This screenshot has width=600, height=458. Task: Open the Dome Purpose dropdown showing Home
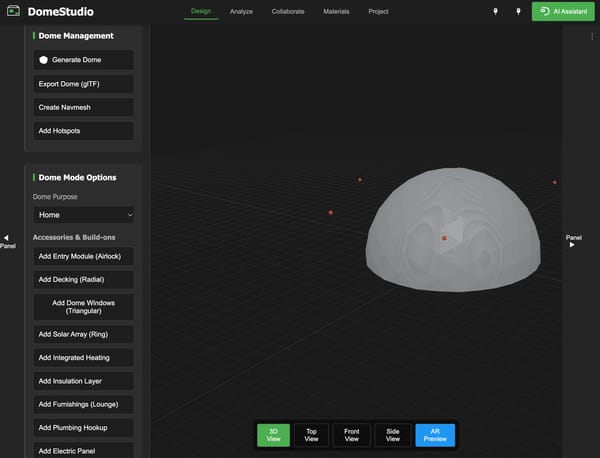[x=83, y=215]
